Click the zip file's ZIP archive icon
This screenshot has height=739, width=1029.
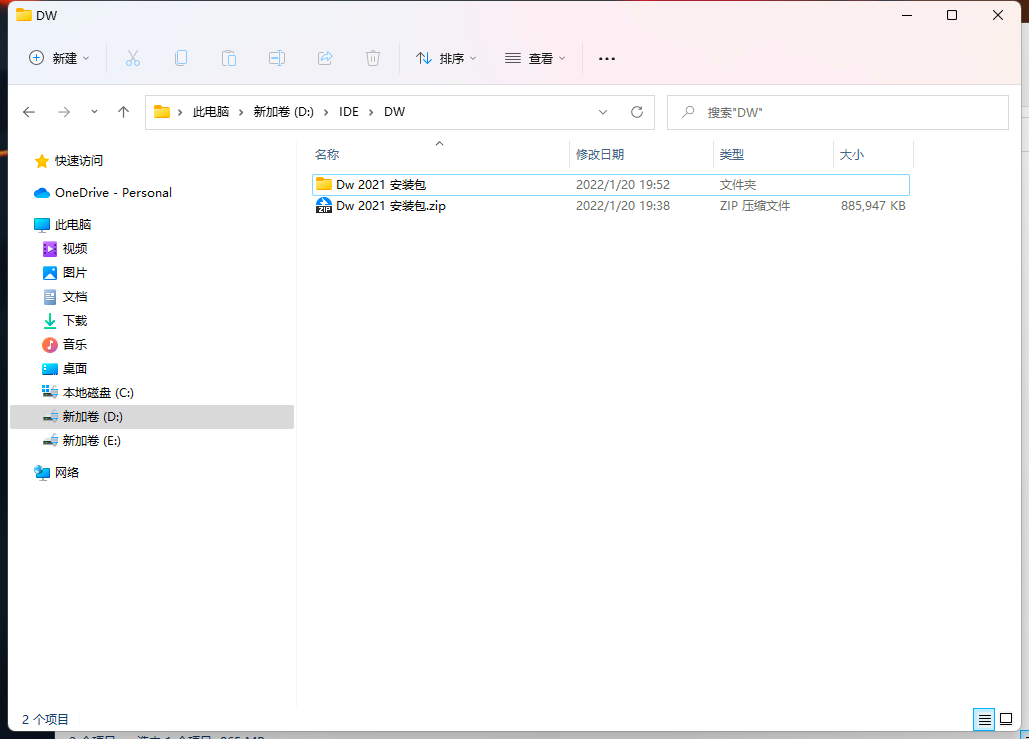[x=324, y=206]
